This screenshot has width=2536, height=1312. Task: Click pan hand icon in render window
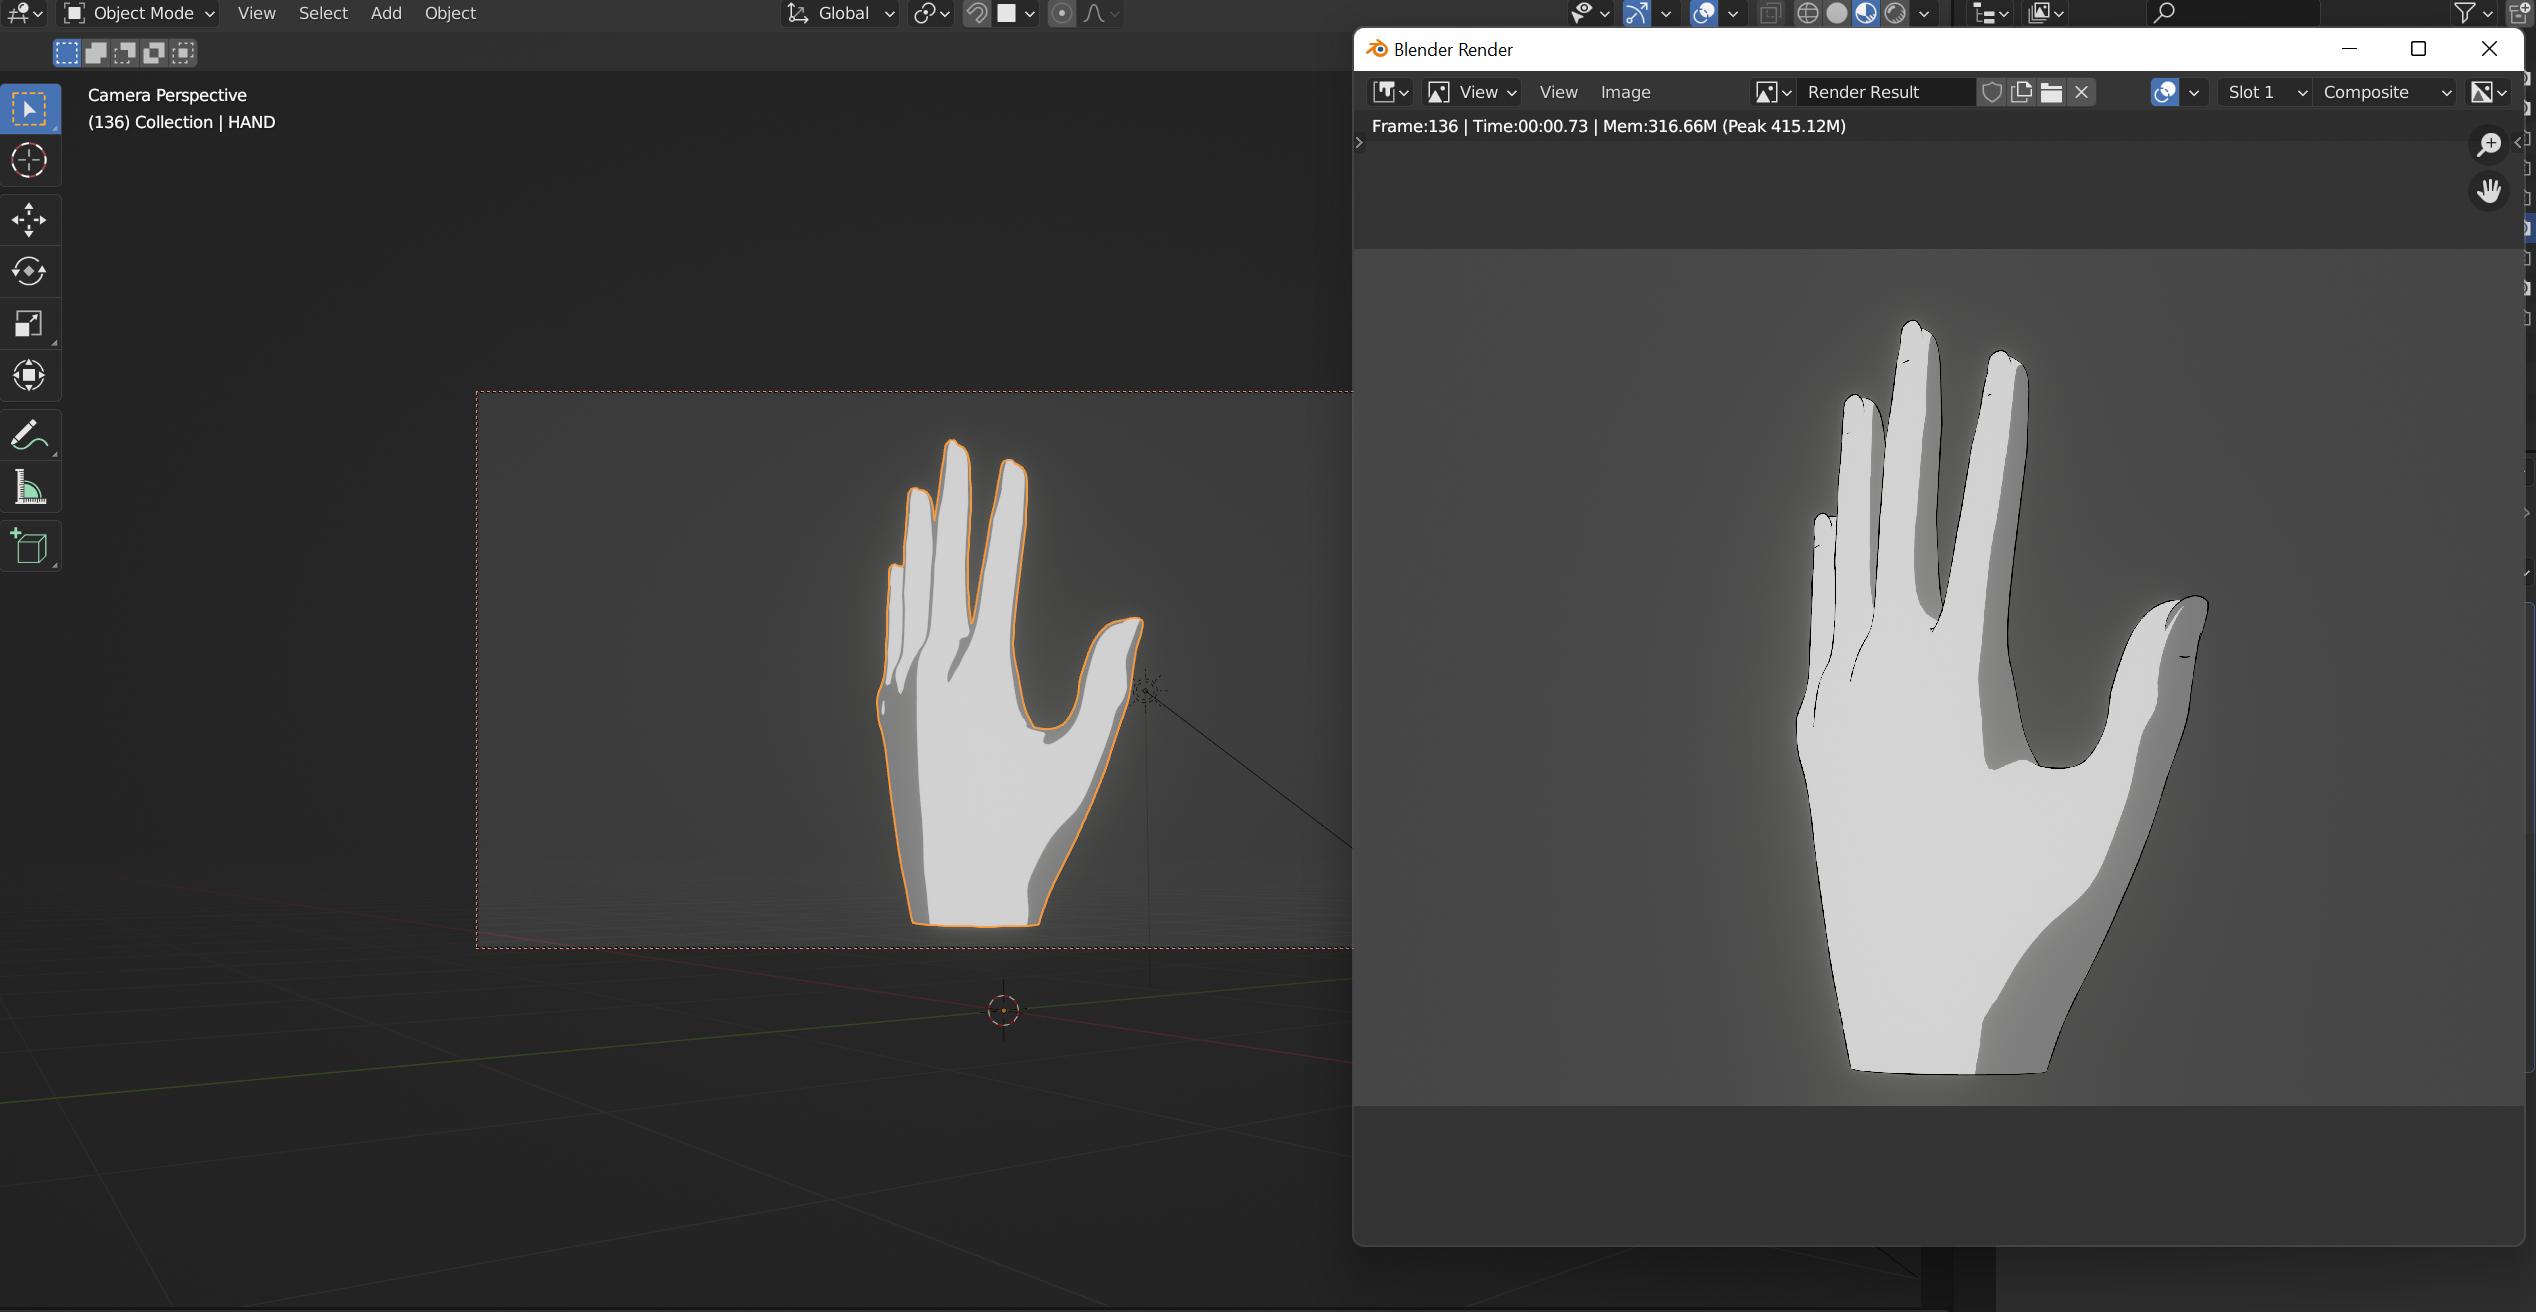pos(2489,191)
